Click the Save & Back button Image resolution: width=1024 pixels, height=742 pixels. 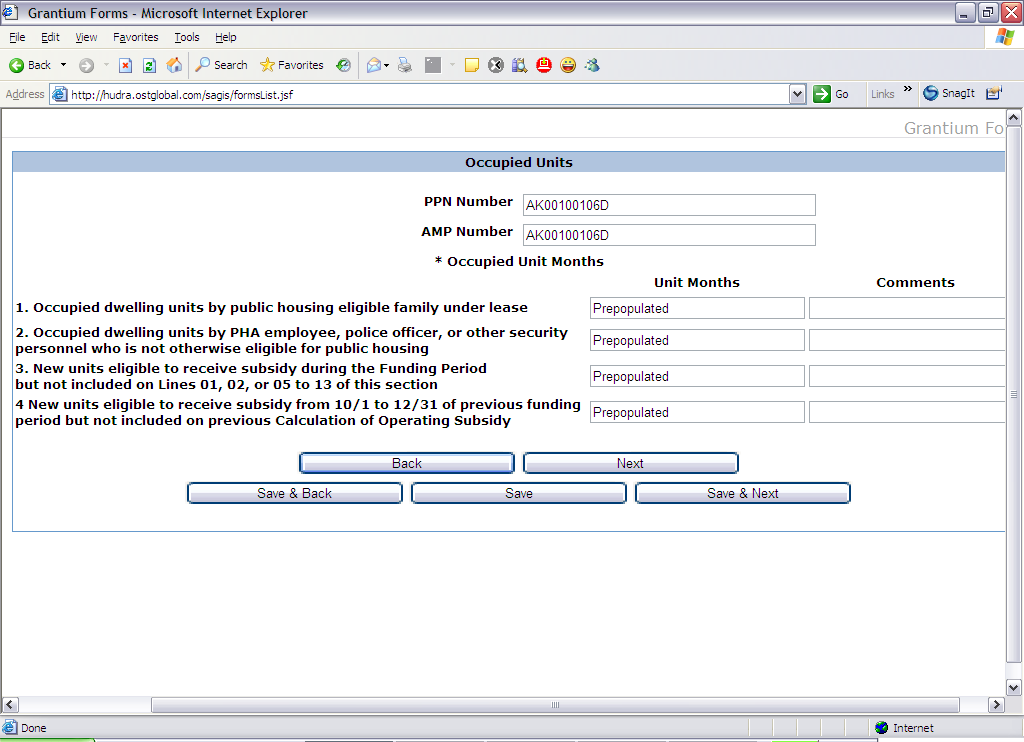tap(295, 493)
